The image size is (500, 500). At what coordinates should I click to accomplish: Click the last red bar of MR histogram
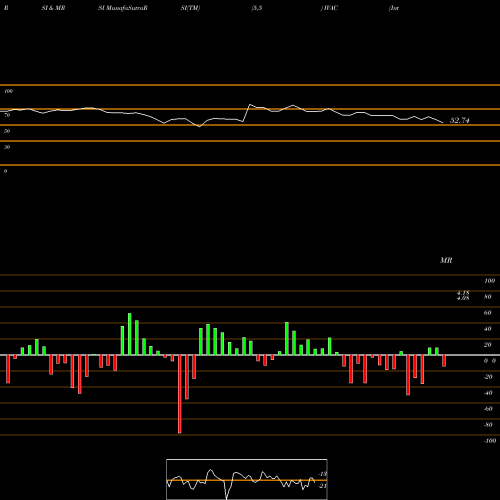point(444,361)
